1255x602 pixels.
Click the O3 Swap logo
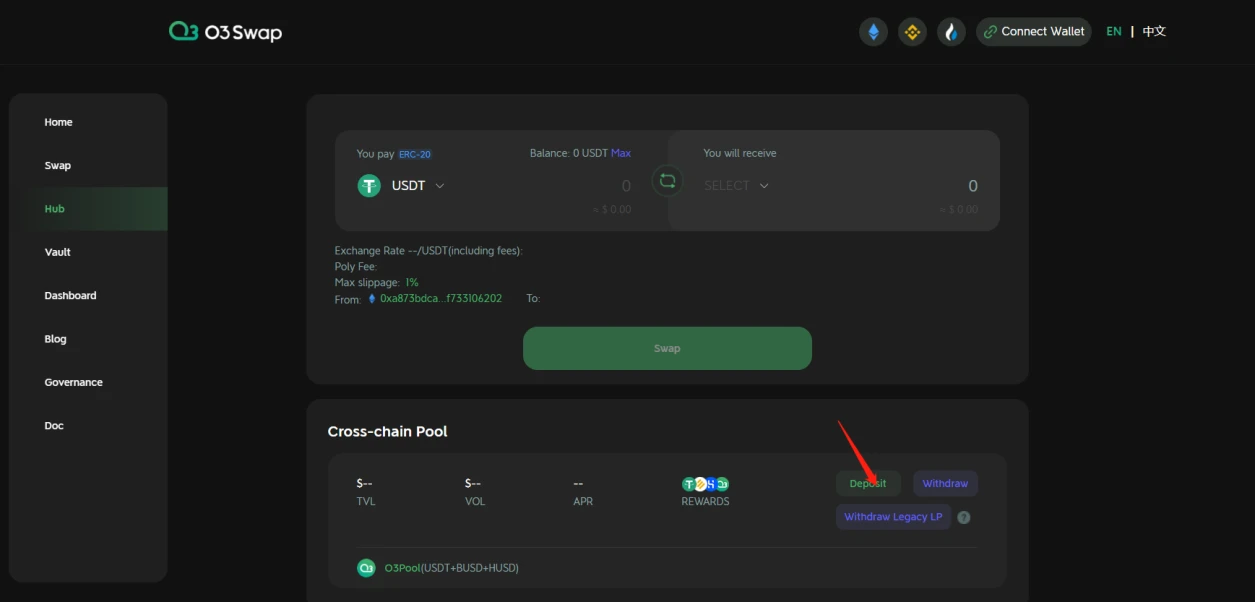226,32
